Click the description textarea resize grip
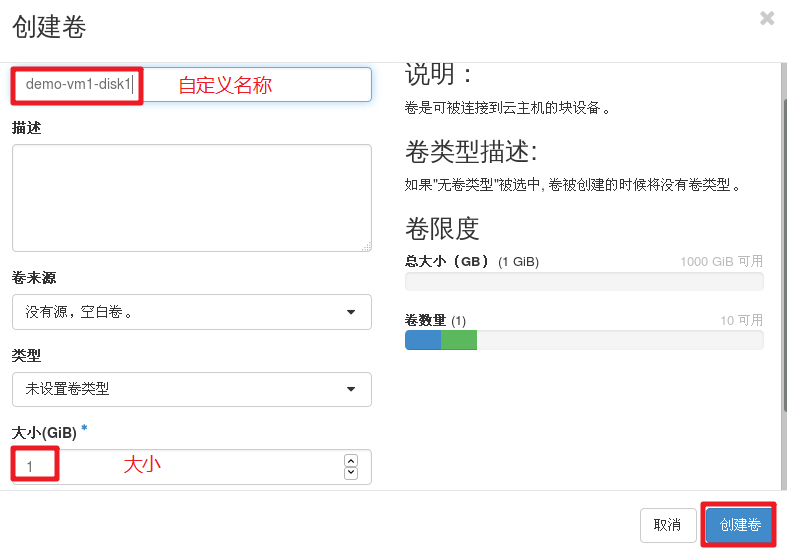Screen dimensions: 787x559 tap(366, 246)
